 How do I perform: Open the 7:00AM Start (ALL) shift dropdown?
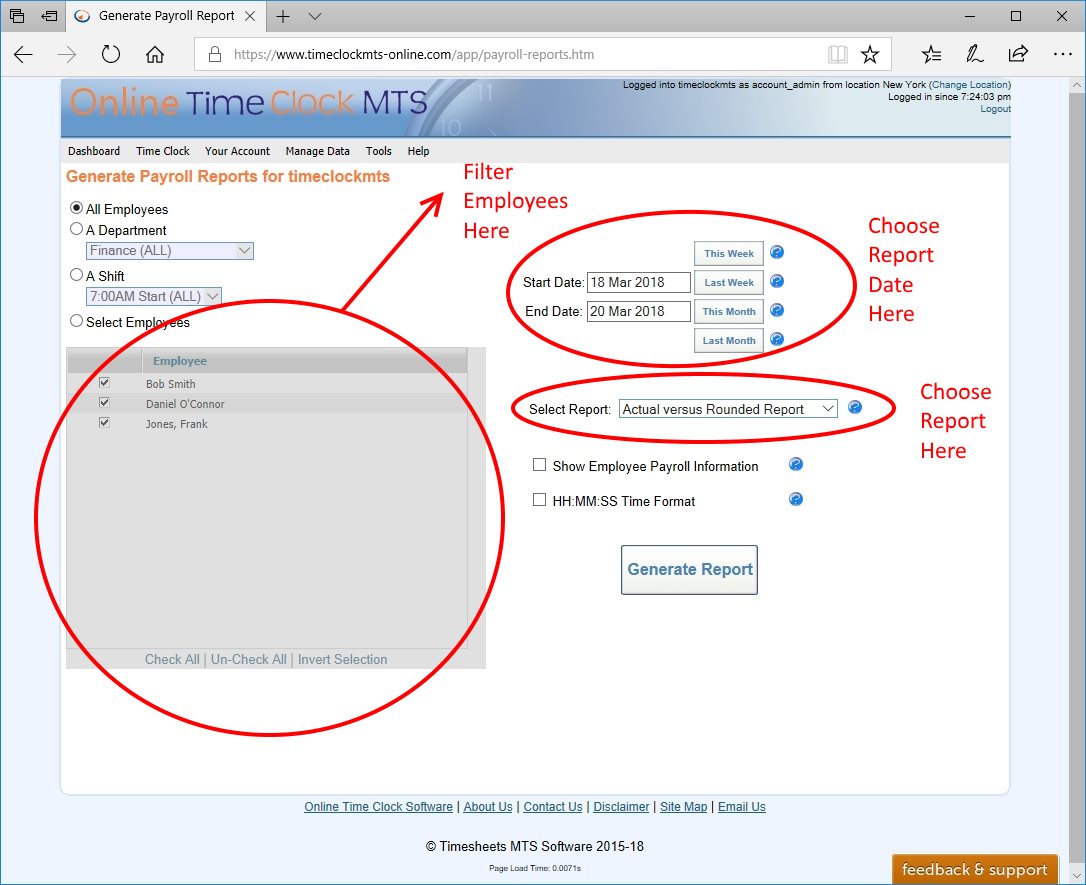154,296
